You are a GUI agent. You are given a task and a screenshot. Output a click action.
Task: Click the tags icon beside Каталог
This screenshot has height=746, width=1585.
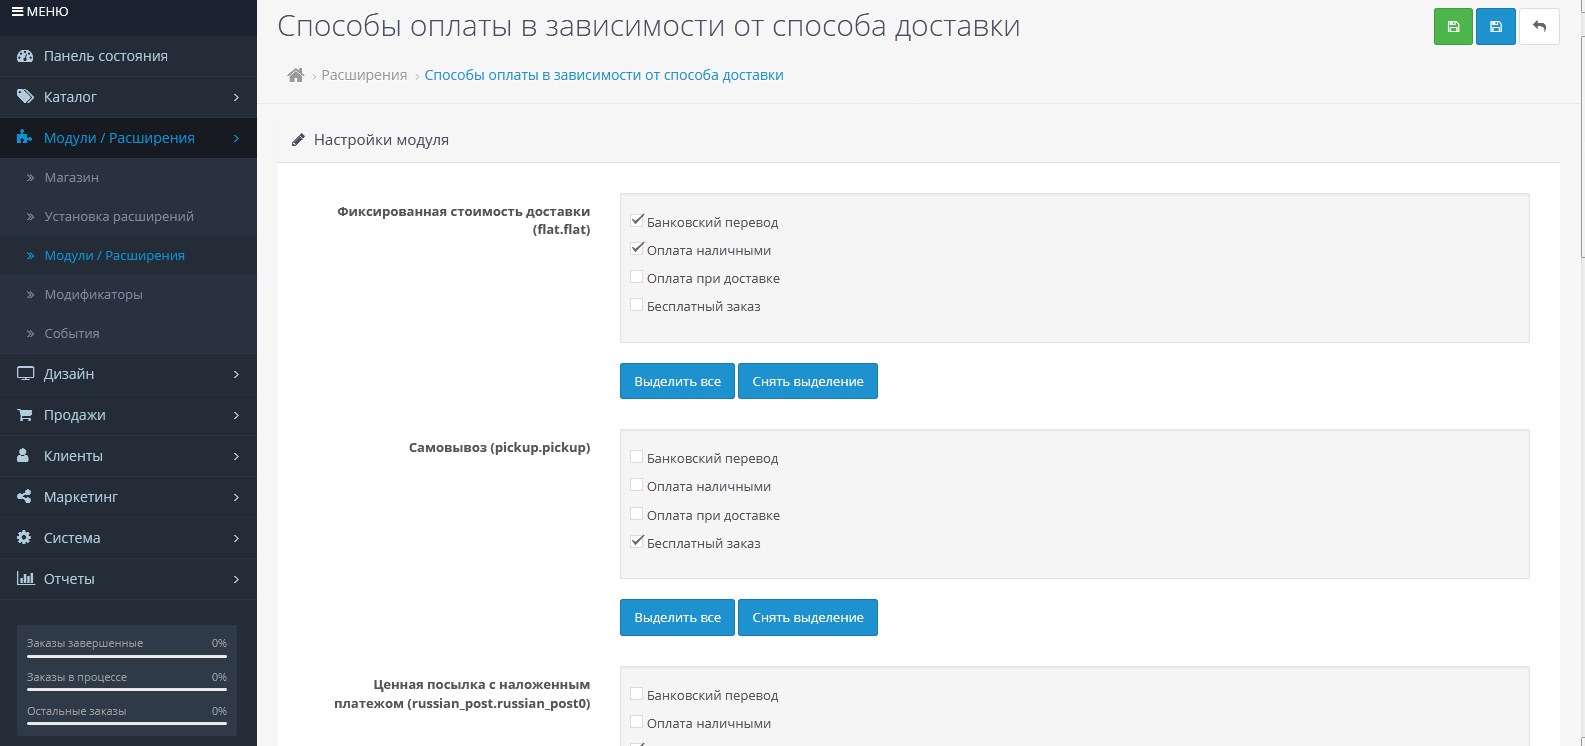(25, 97)
